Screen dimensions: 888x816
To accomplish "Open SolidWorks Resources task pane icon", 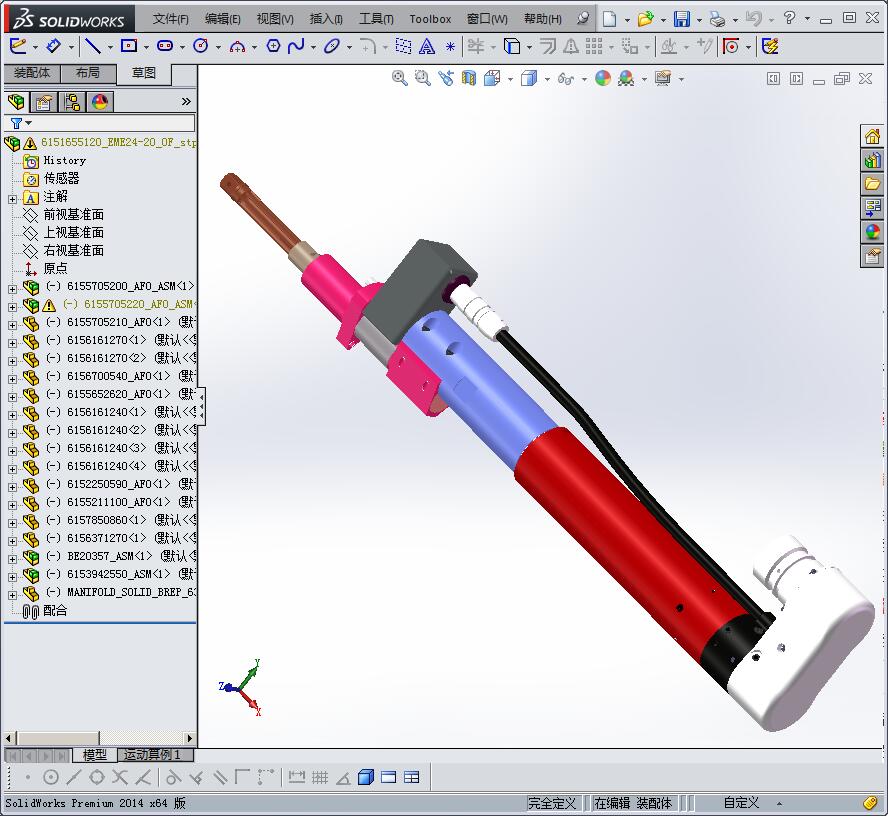I will pos(872,136).
